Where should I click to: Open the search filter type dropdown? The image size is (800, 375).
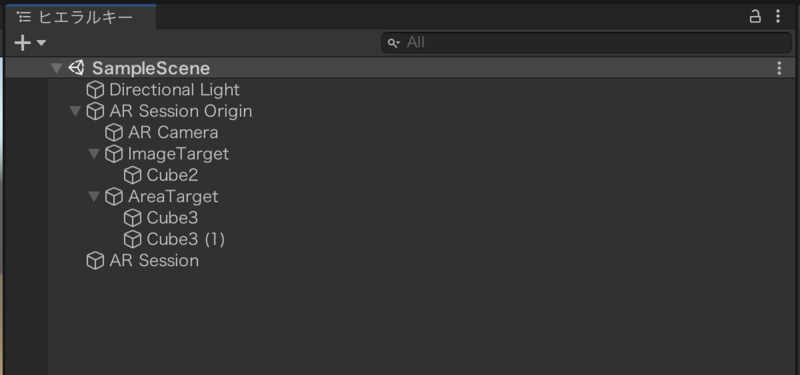click(393, 43)
